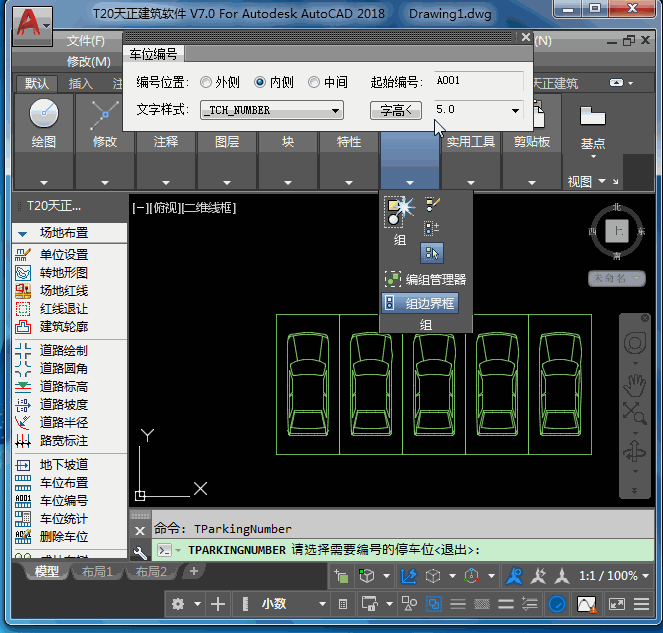This screenshot has width=663, height=633.
Task: Select the 道路标高 tool icon
Action: [x=23, y=386]
